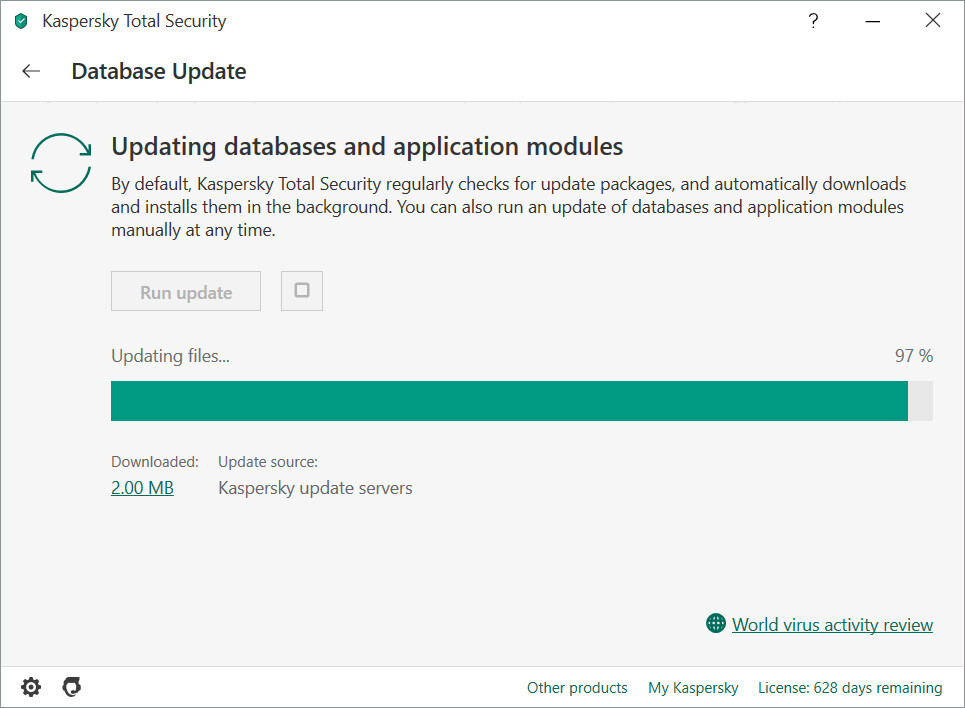
Task: Click the Kaspersky update servers source text
Action: pyautogui.click(x=315, y=488)
